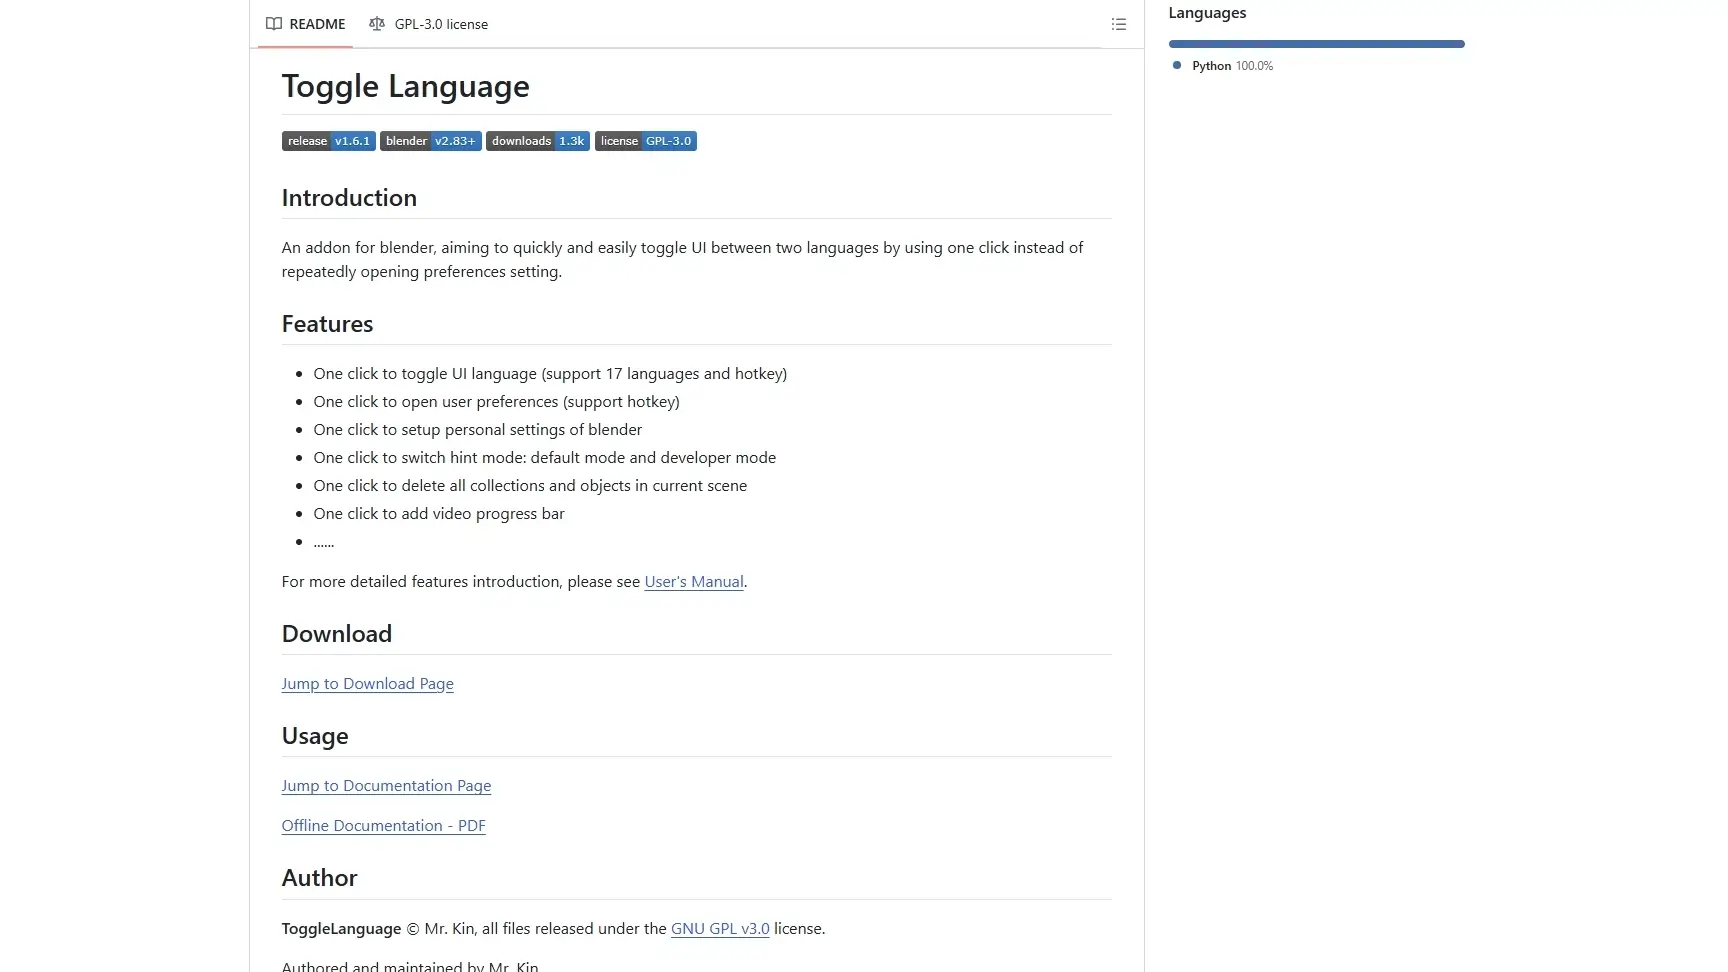Image resolution: width=1728 pixels, height=972 pixels.
Task: Click 'One click to setup personal settings' item
Action: click(x=478, y=430)
